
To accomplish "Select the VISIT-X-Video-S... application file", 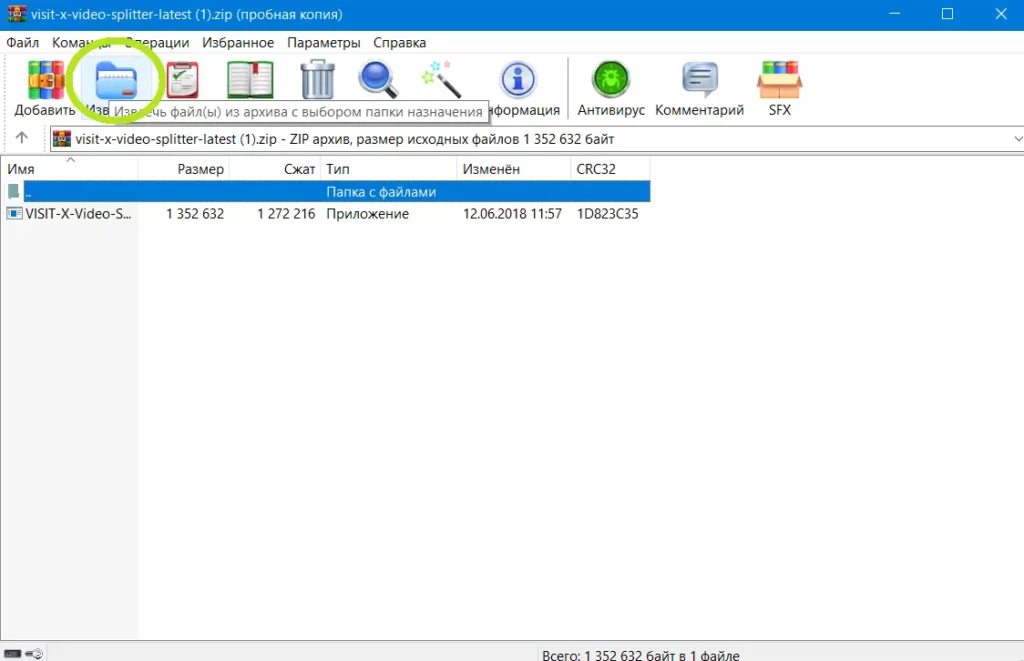I will [x=69, y=214].
